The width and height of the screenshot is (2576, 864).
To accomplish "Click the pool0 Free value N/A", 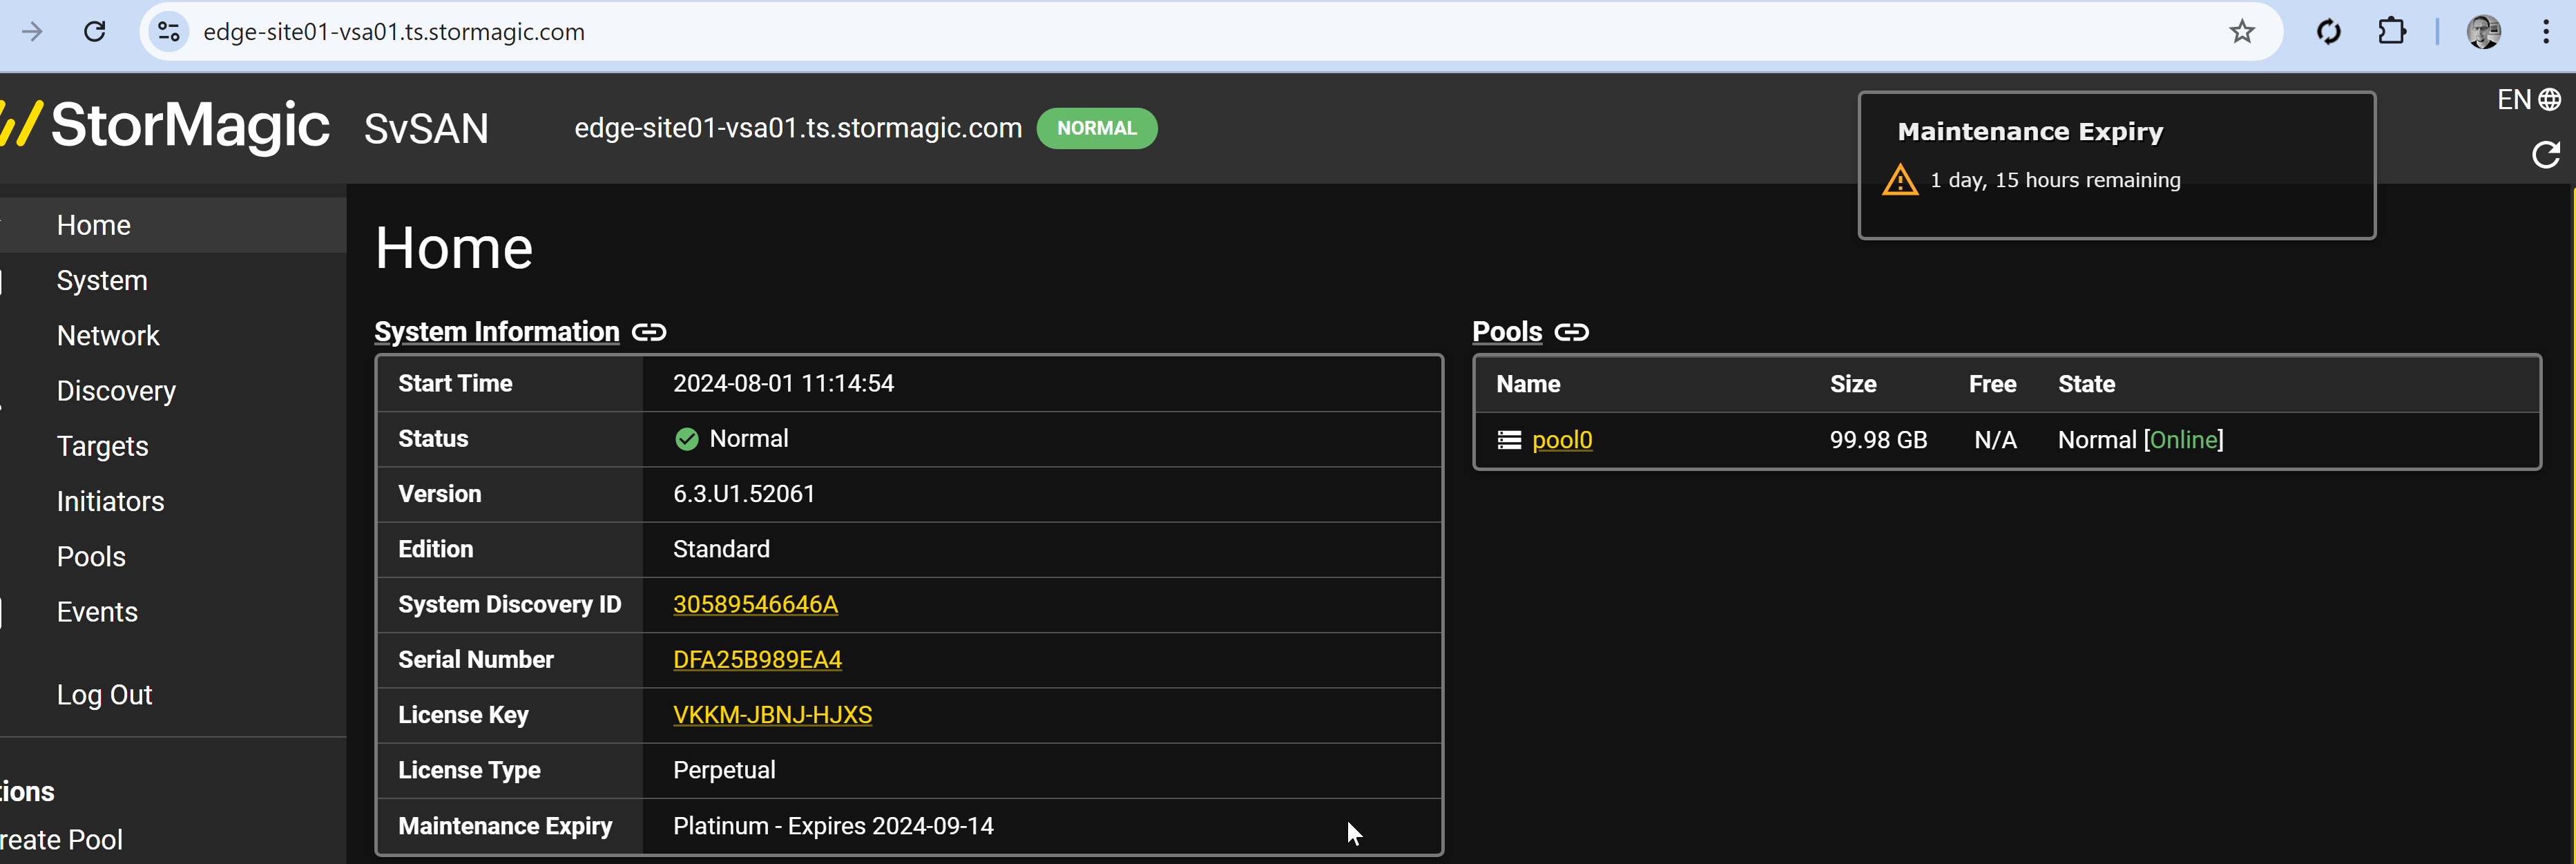I will 1995,440.
